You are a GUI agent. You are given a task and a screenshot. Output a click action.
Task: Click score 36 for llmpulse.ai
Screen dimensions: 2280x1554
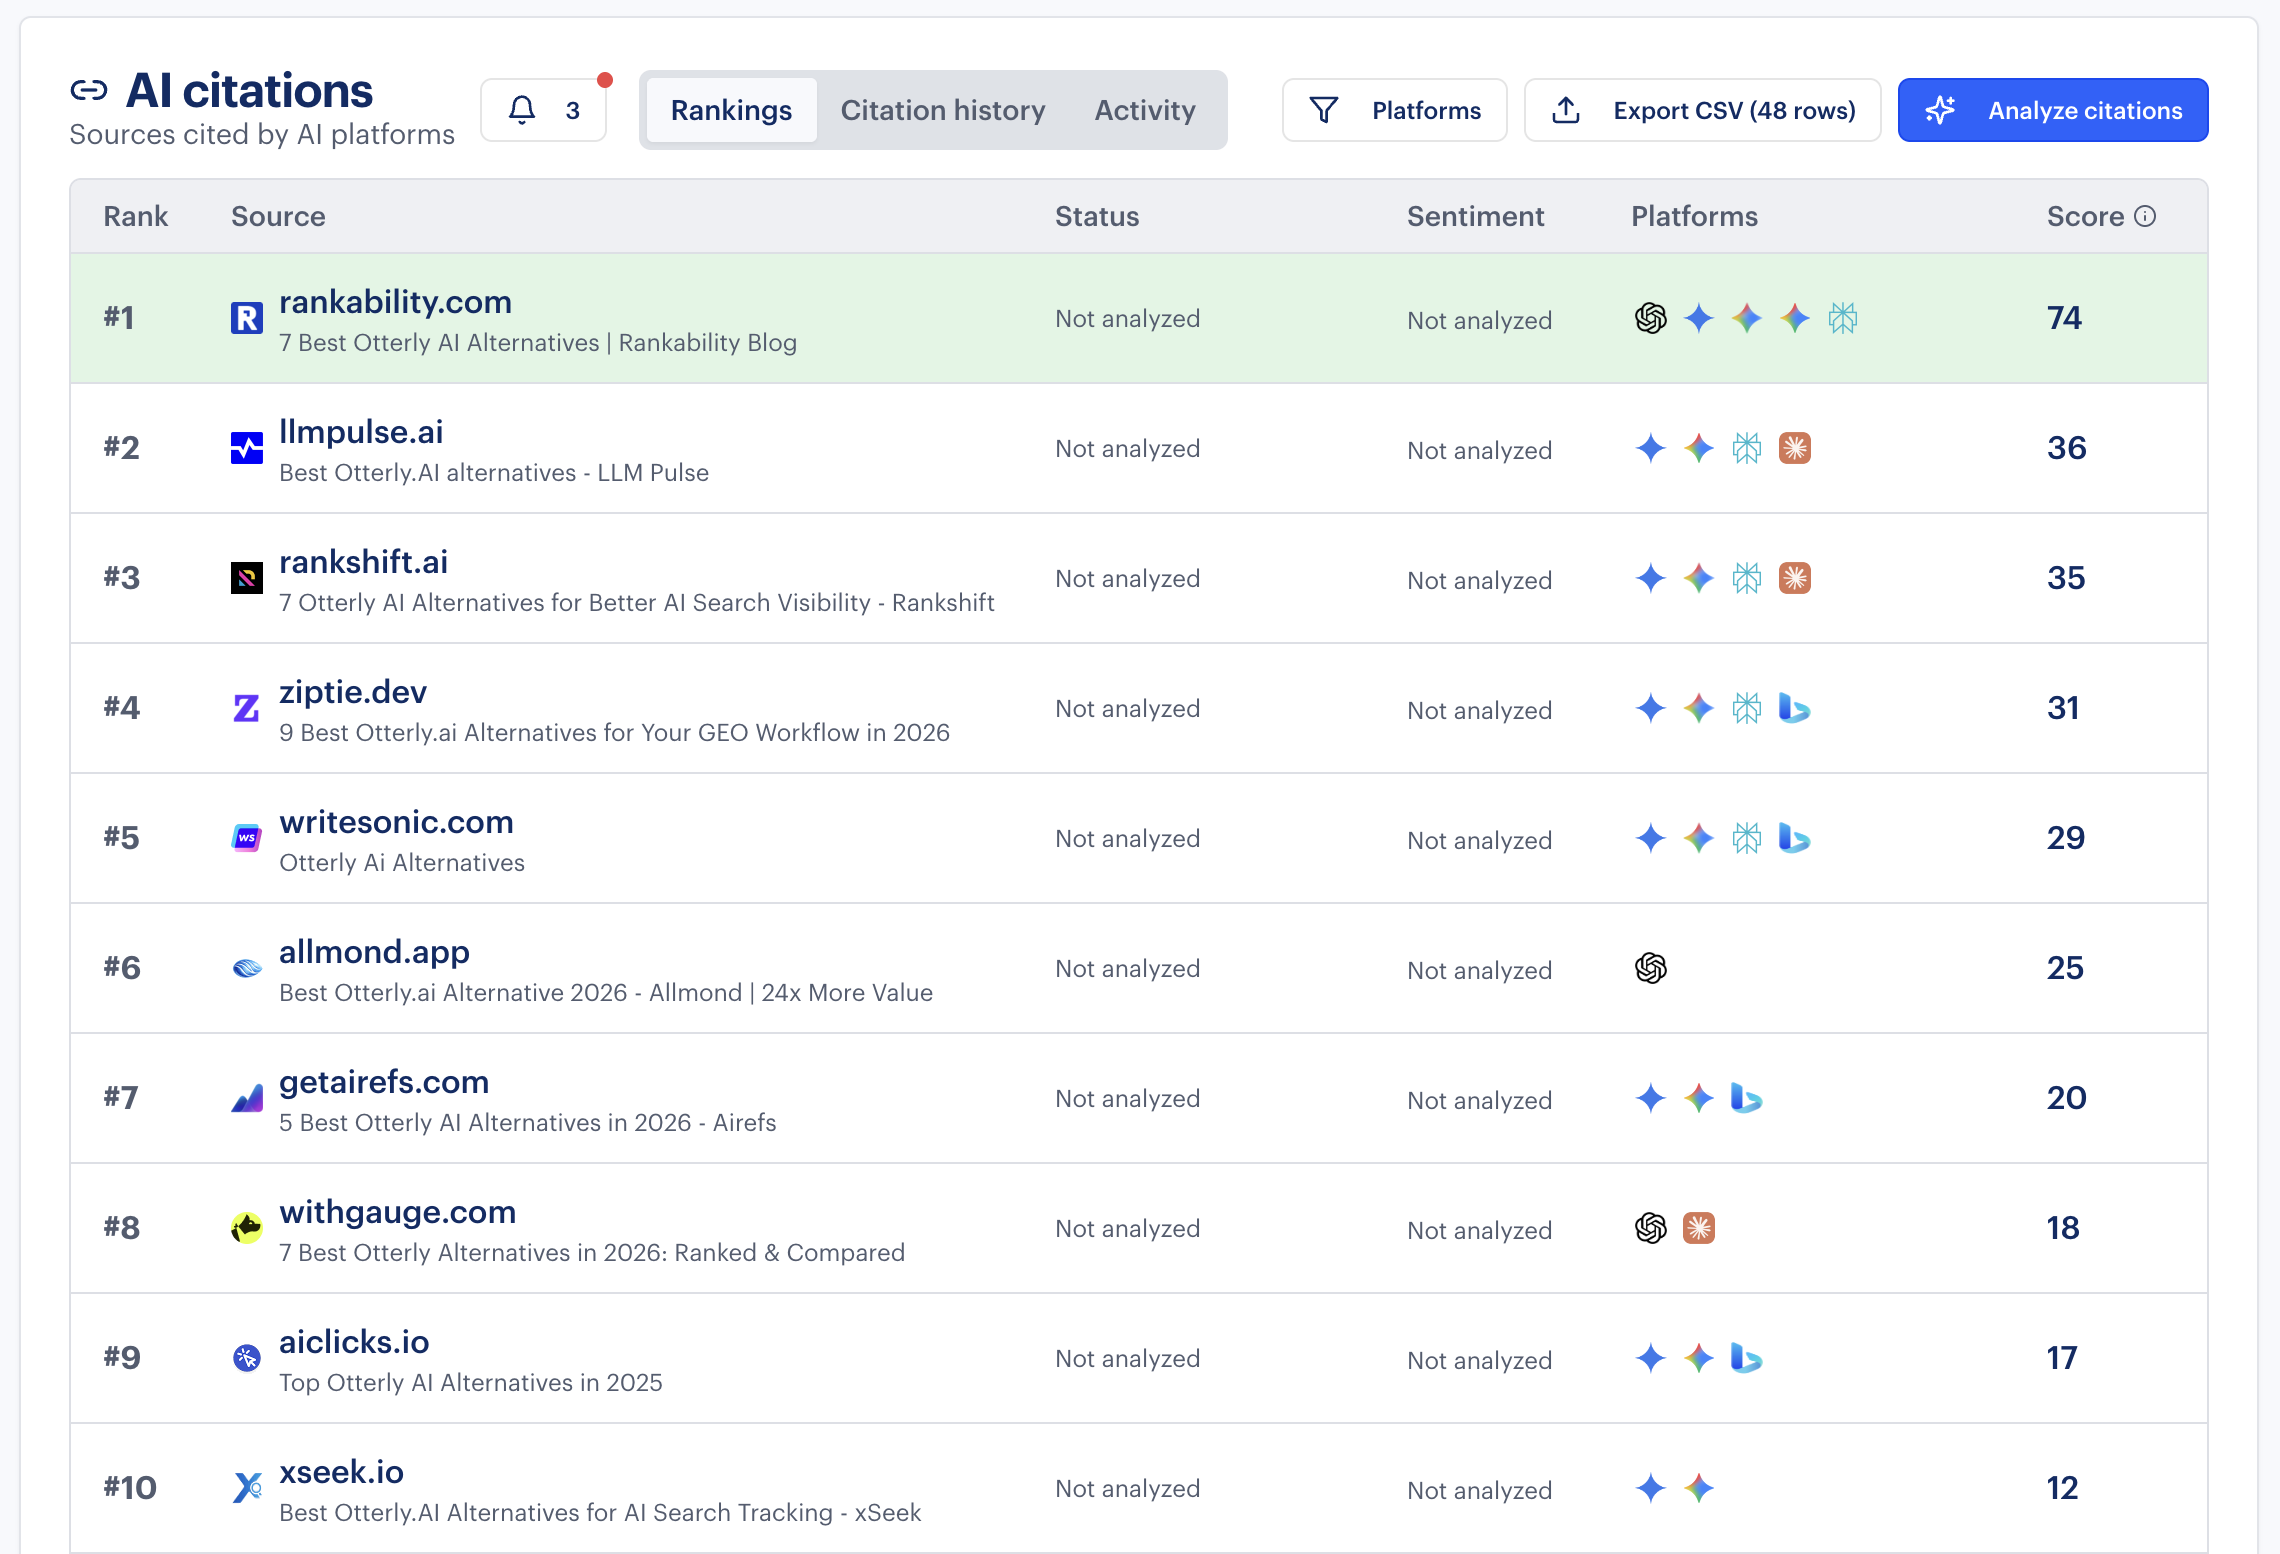pyautogui.click(x=2066, y=448)
